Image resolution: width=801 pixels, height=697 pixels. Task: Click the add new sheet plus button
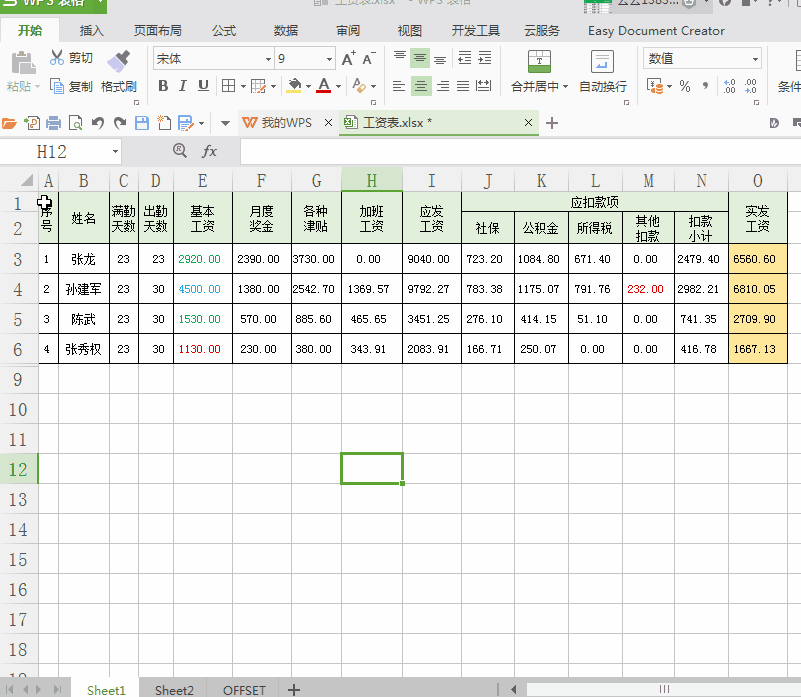point(294,690)
